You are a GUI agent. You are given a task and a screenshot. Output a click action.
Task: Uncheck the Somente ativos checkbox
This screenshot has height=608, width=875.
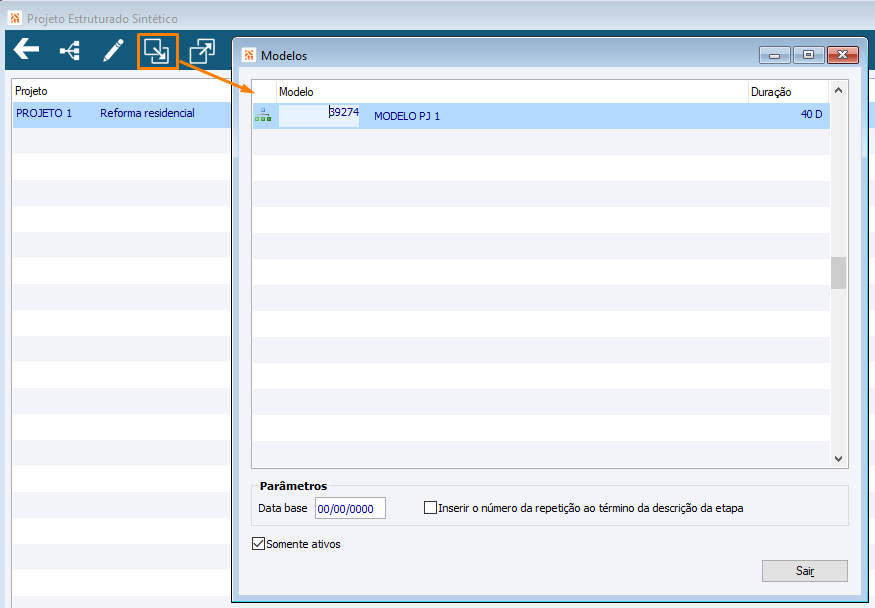point(258,543)
